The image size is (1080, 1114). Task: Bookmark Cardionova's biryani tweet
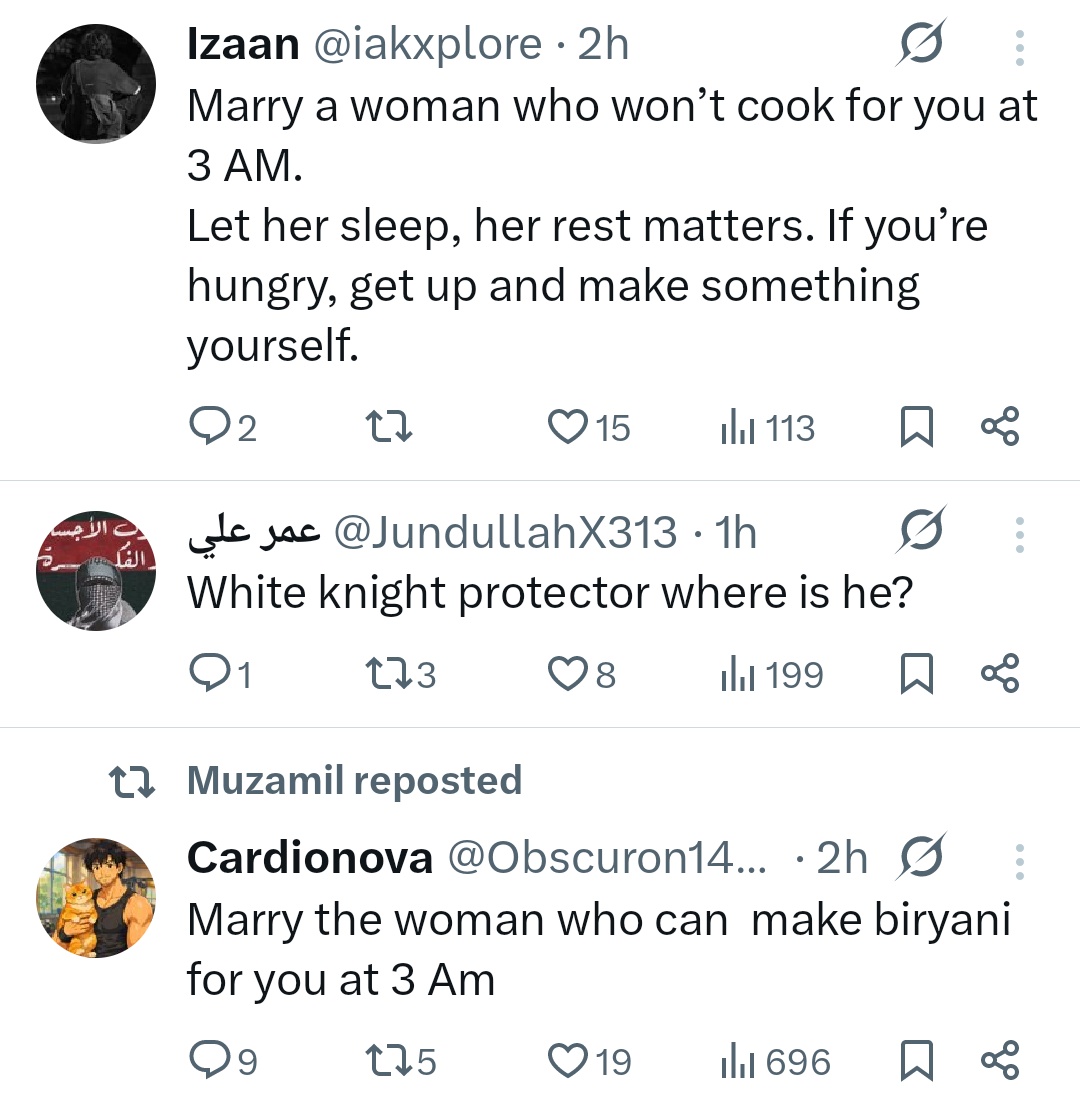(x=917, y=1061)
